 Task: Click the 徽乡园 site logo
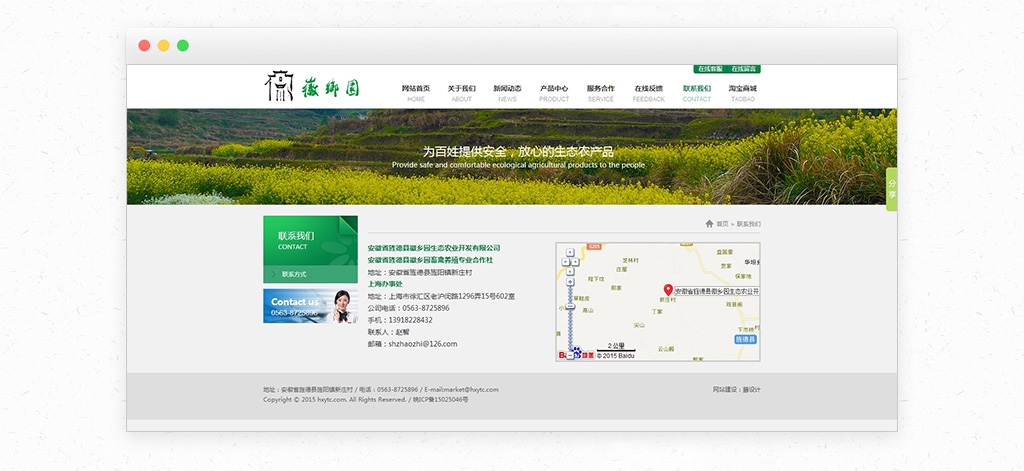pyautogui.click(x=311, y=87)
